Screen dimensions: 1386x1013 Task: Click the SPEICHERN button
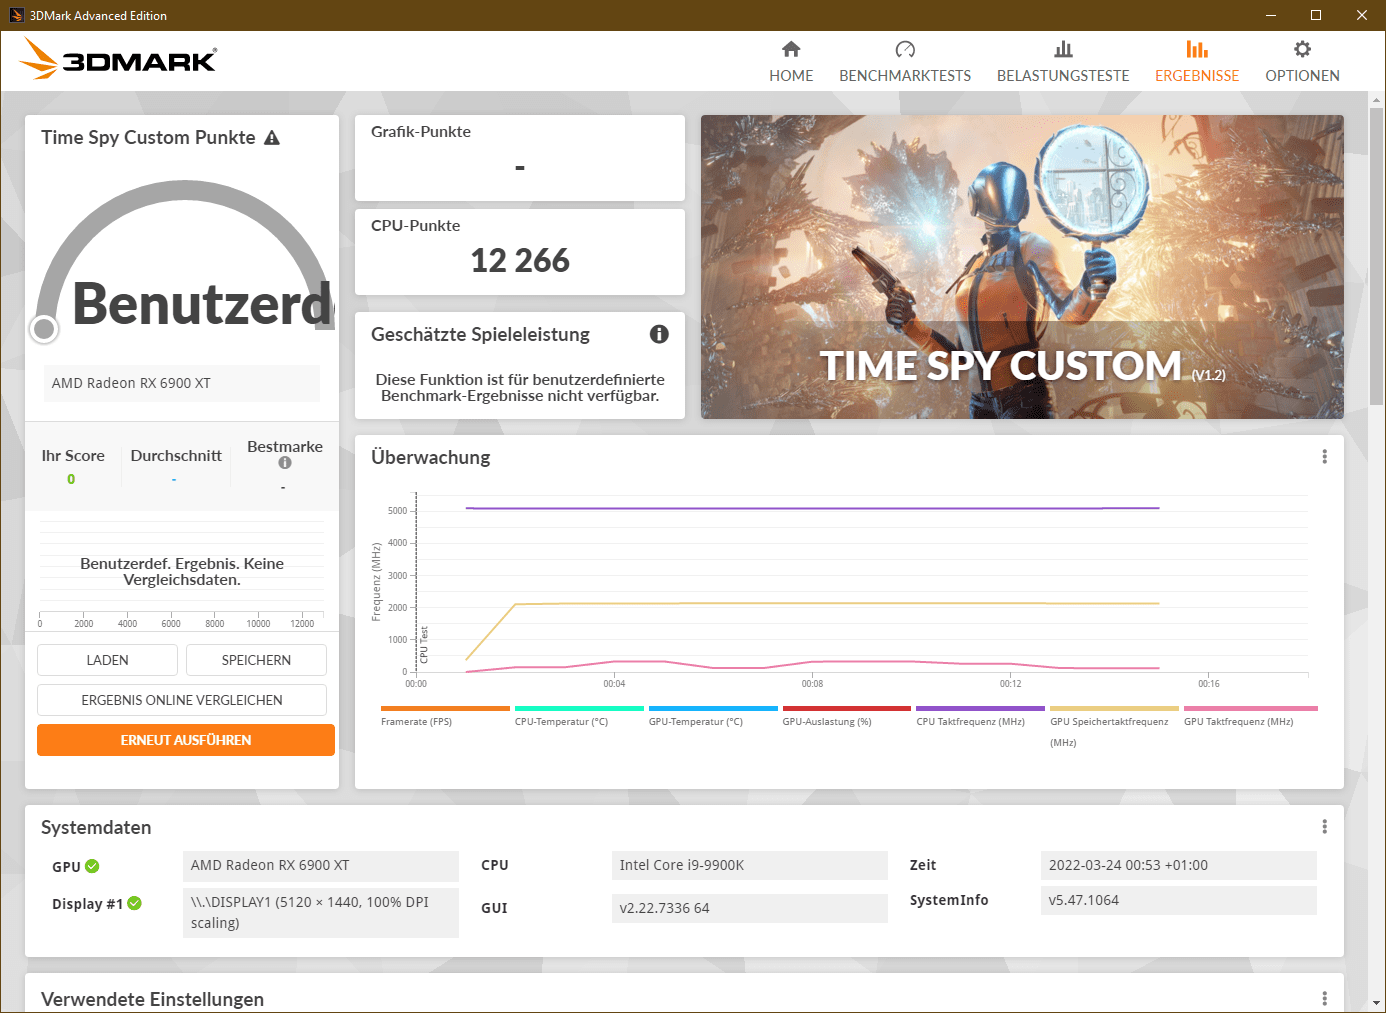(256, 660)
